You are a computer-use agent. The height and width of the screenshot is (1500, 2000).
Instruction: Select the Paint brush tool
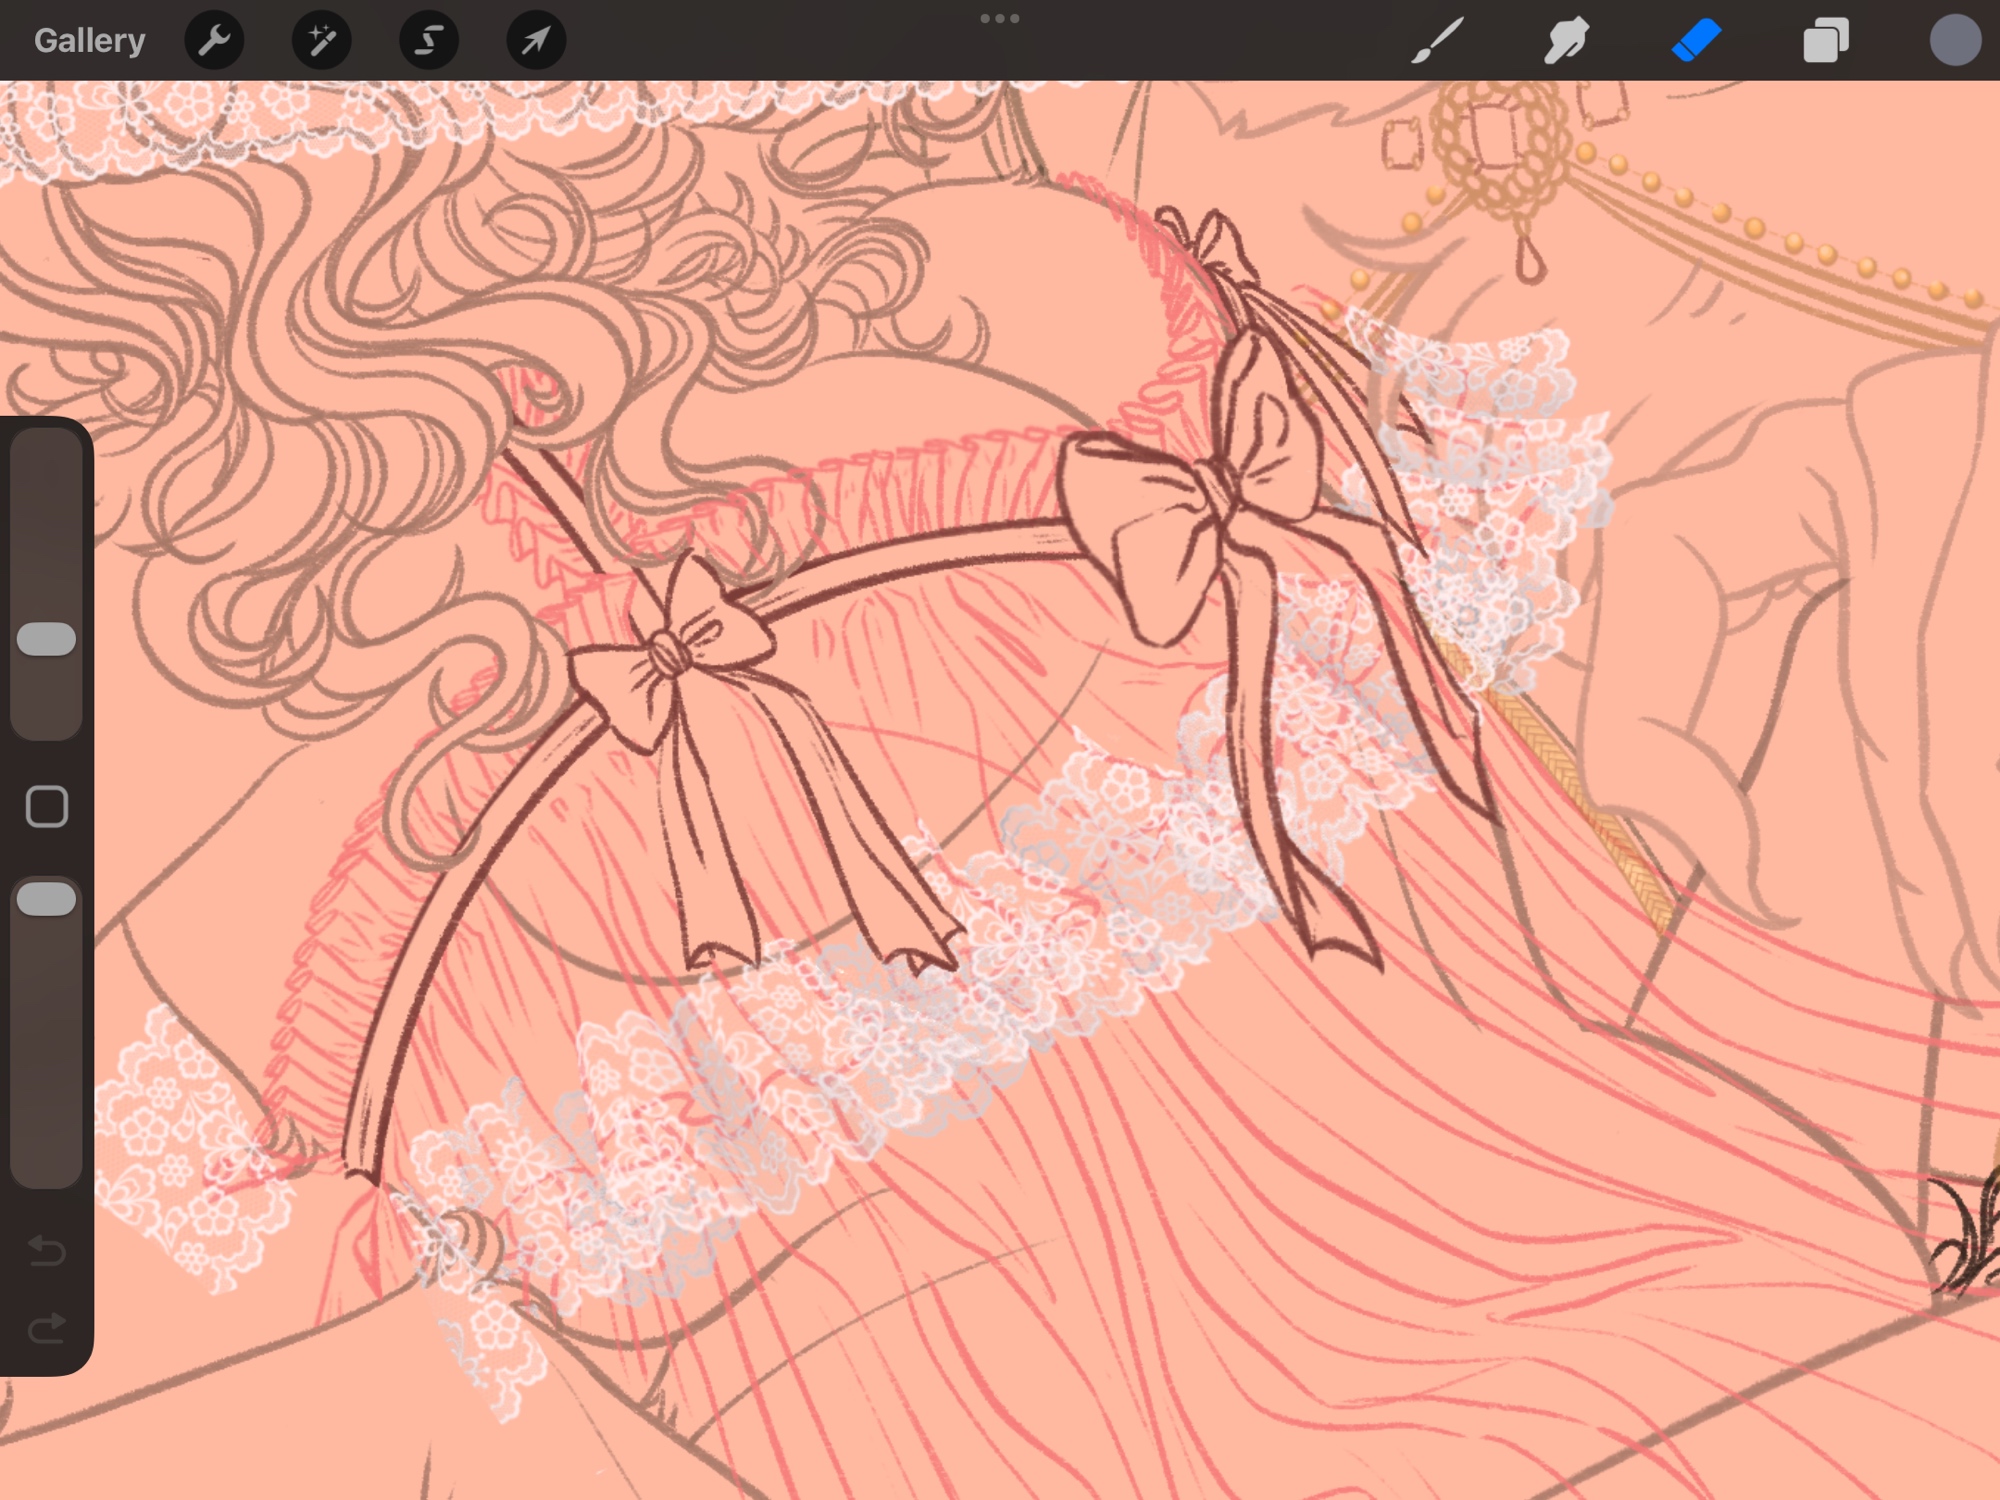(1437, 41)
